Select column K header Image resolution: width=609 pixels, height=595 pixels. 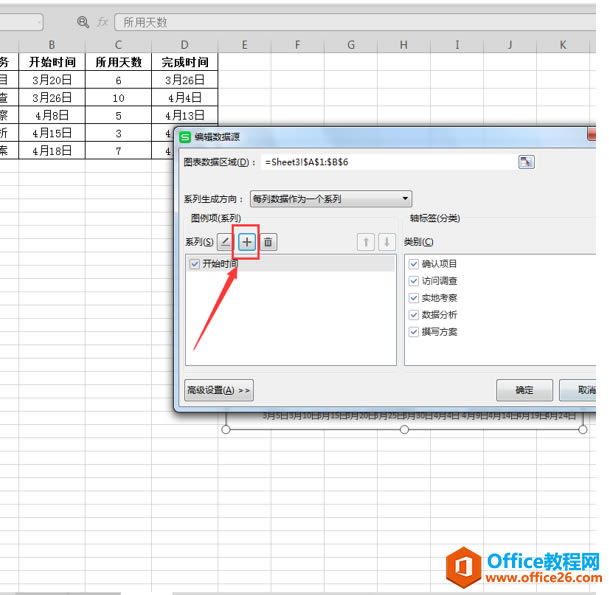[563, 45]
